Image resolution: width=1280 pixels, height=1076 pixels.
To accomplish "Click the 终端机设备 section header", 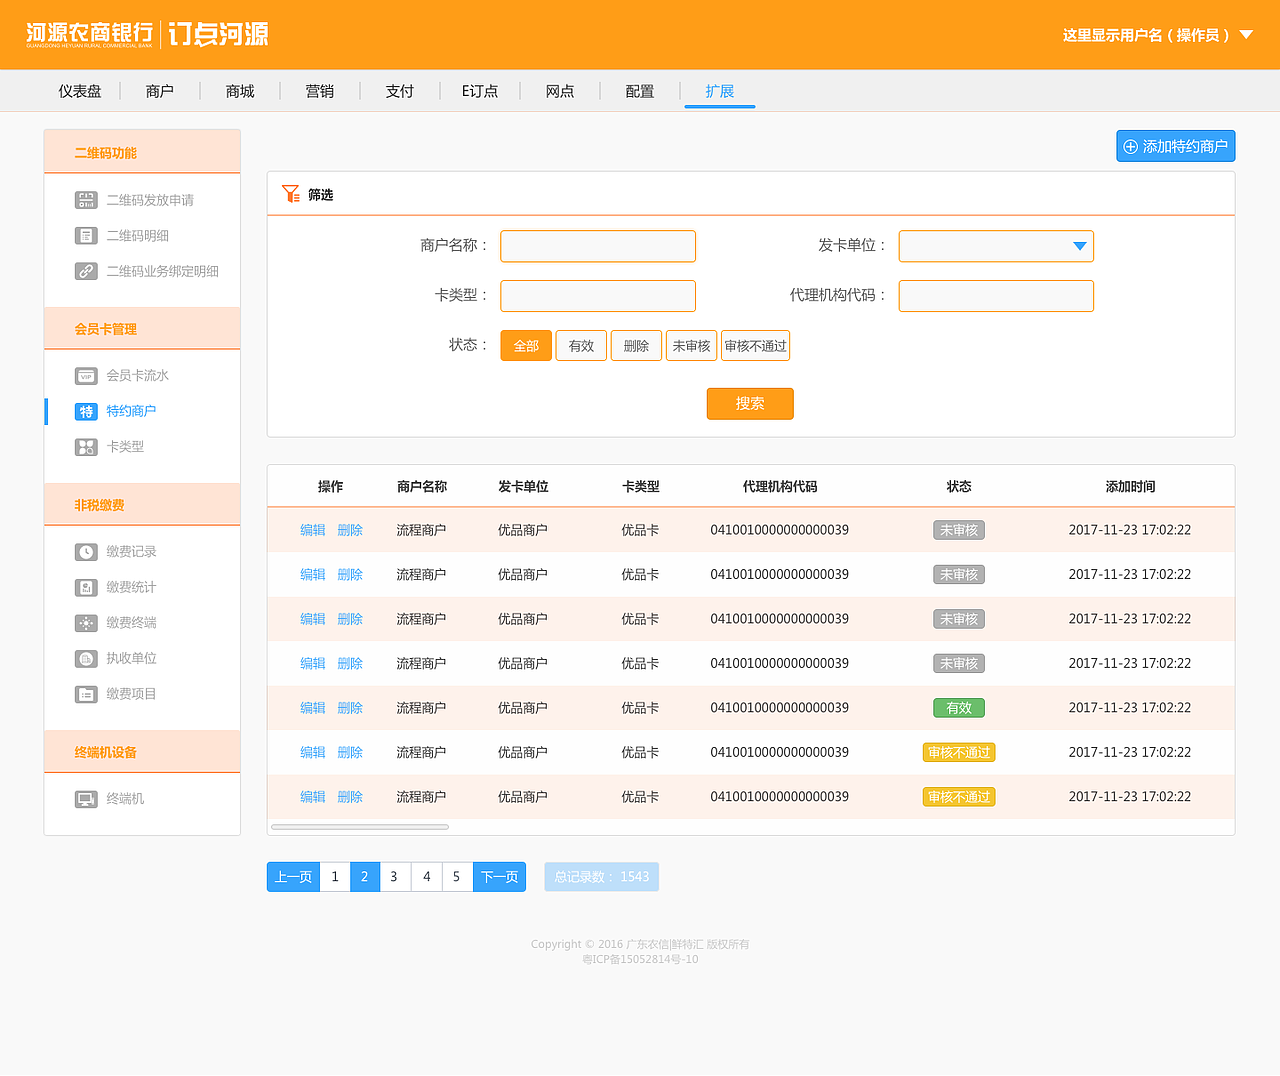I will tap(142, 752).
